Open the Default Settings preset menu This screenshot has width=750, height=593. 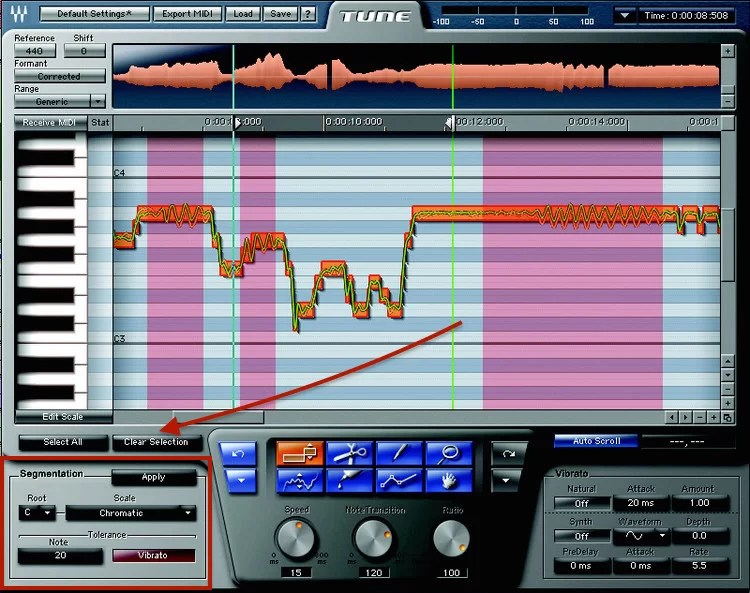[x=94, y=14]
